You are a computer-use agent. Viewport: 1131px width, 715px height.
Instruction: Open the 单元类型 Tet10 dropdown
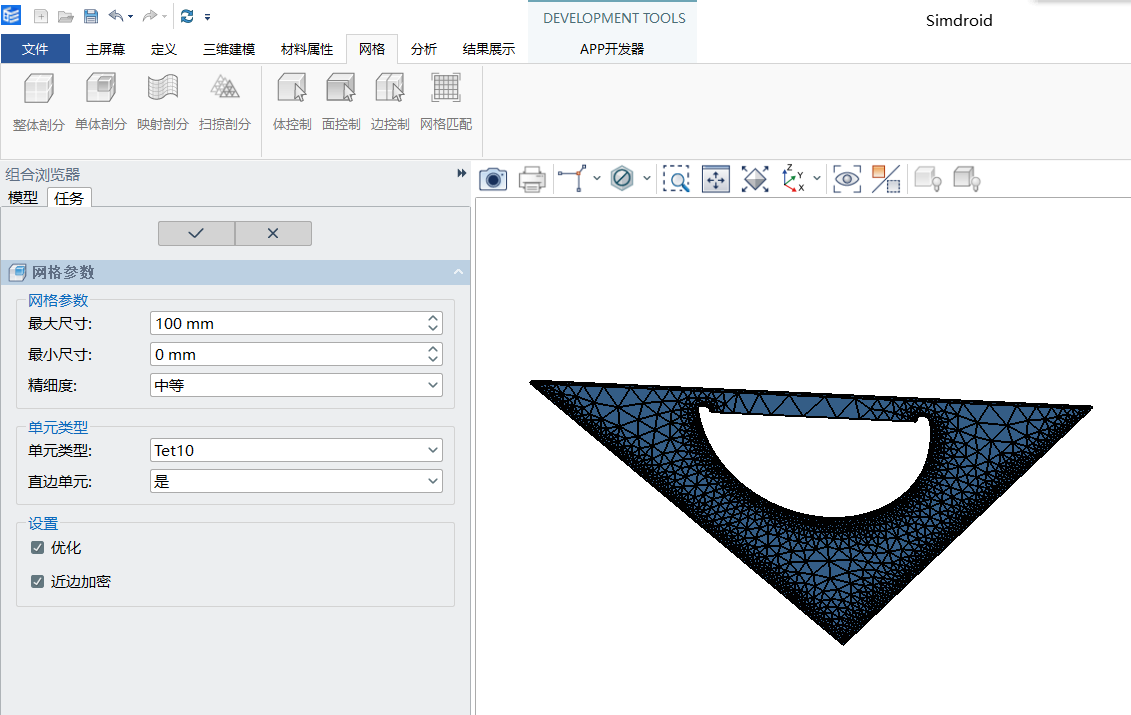coord(296,450)
